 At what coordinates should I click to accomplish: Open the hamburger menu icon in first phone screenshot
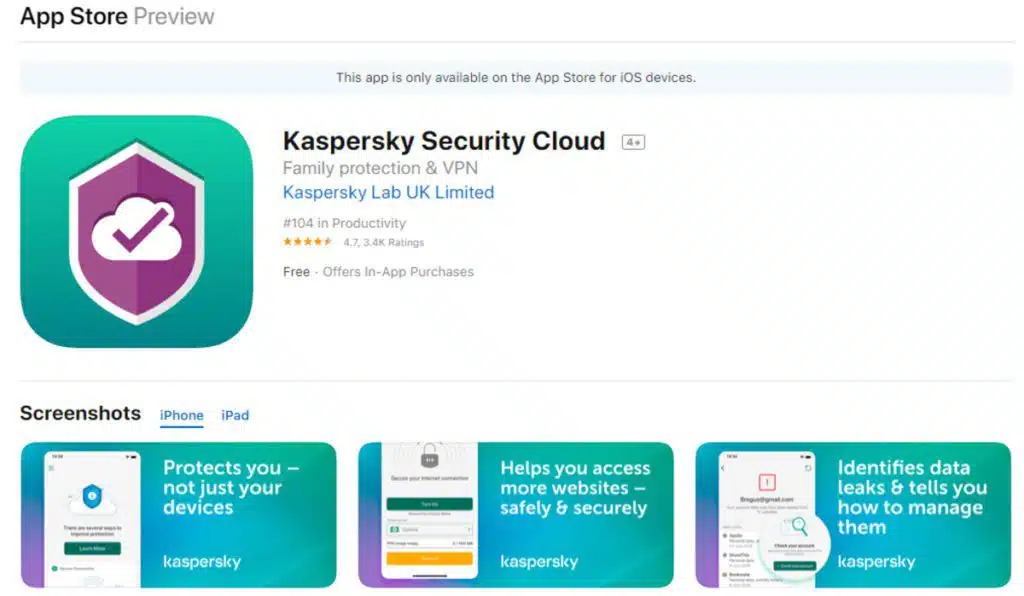tap(51, 467)
